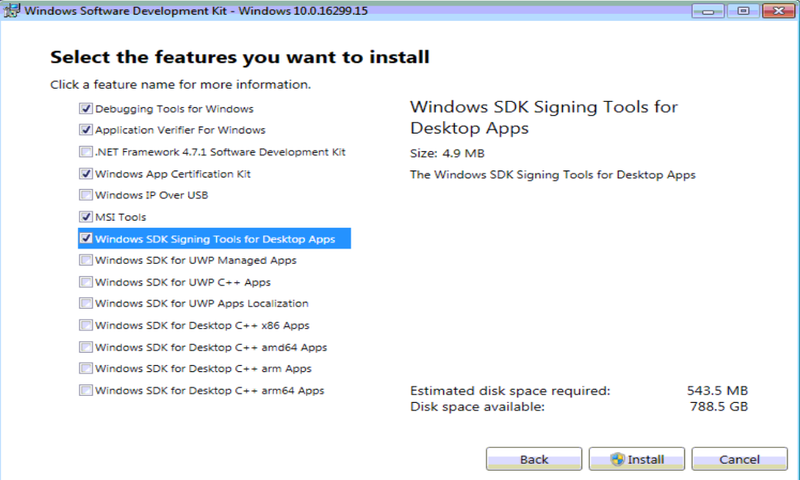
Task: Minimize the SDK installer window
Action: [x=711, y=10]
